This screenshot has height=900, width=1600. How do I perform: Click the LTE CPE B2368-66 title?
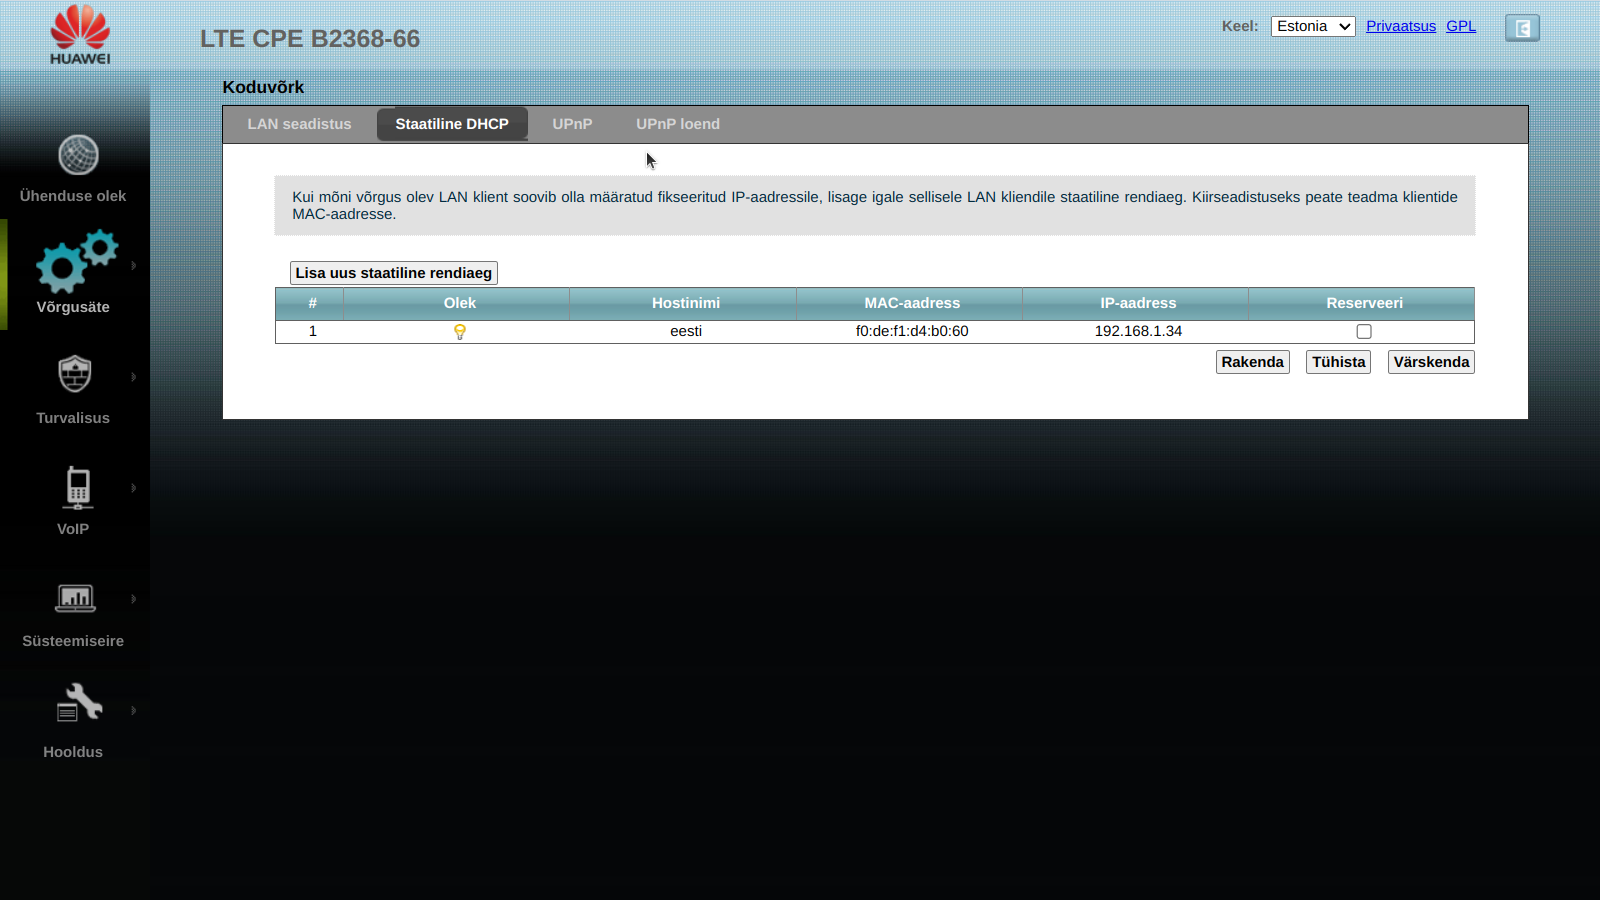click(310, 39)
